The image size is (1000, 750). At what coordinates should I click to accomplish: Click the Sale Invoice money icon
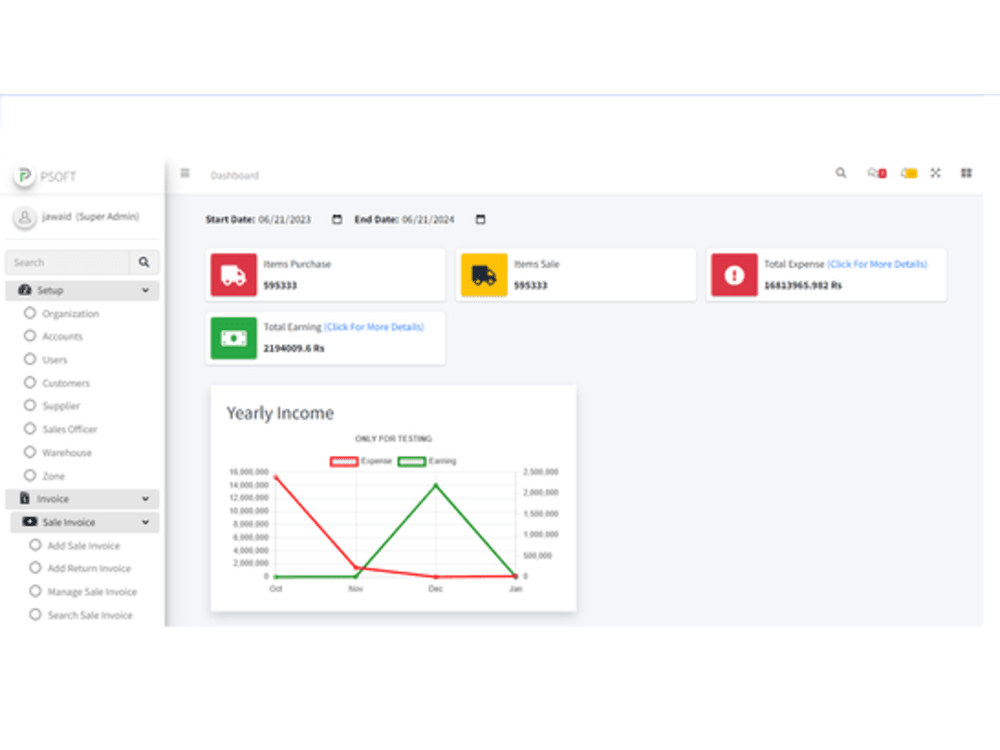point(30,522)
